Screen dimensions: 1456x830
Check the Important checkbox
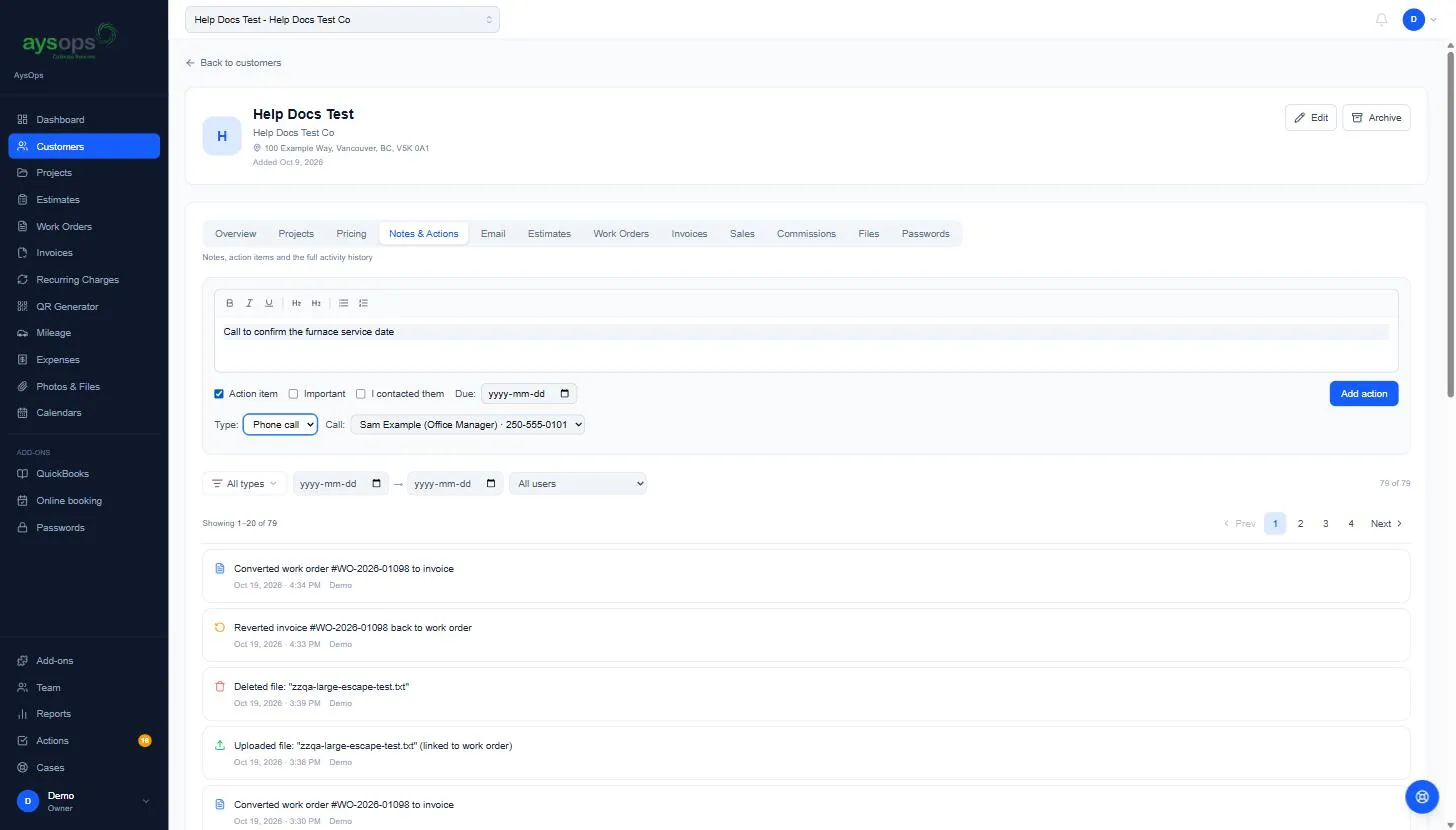(293, 394)
